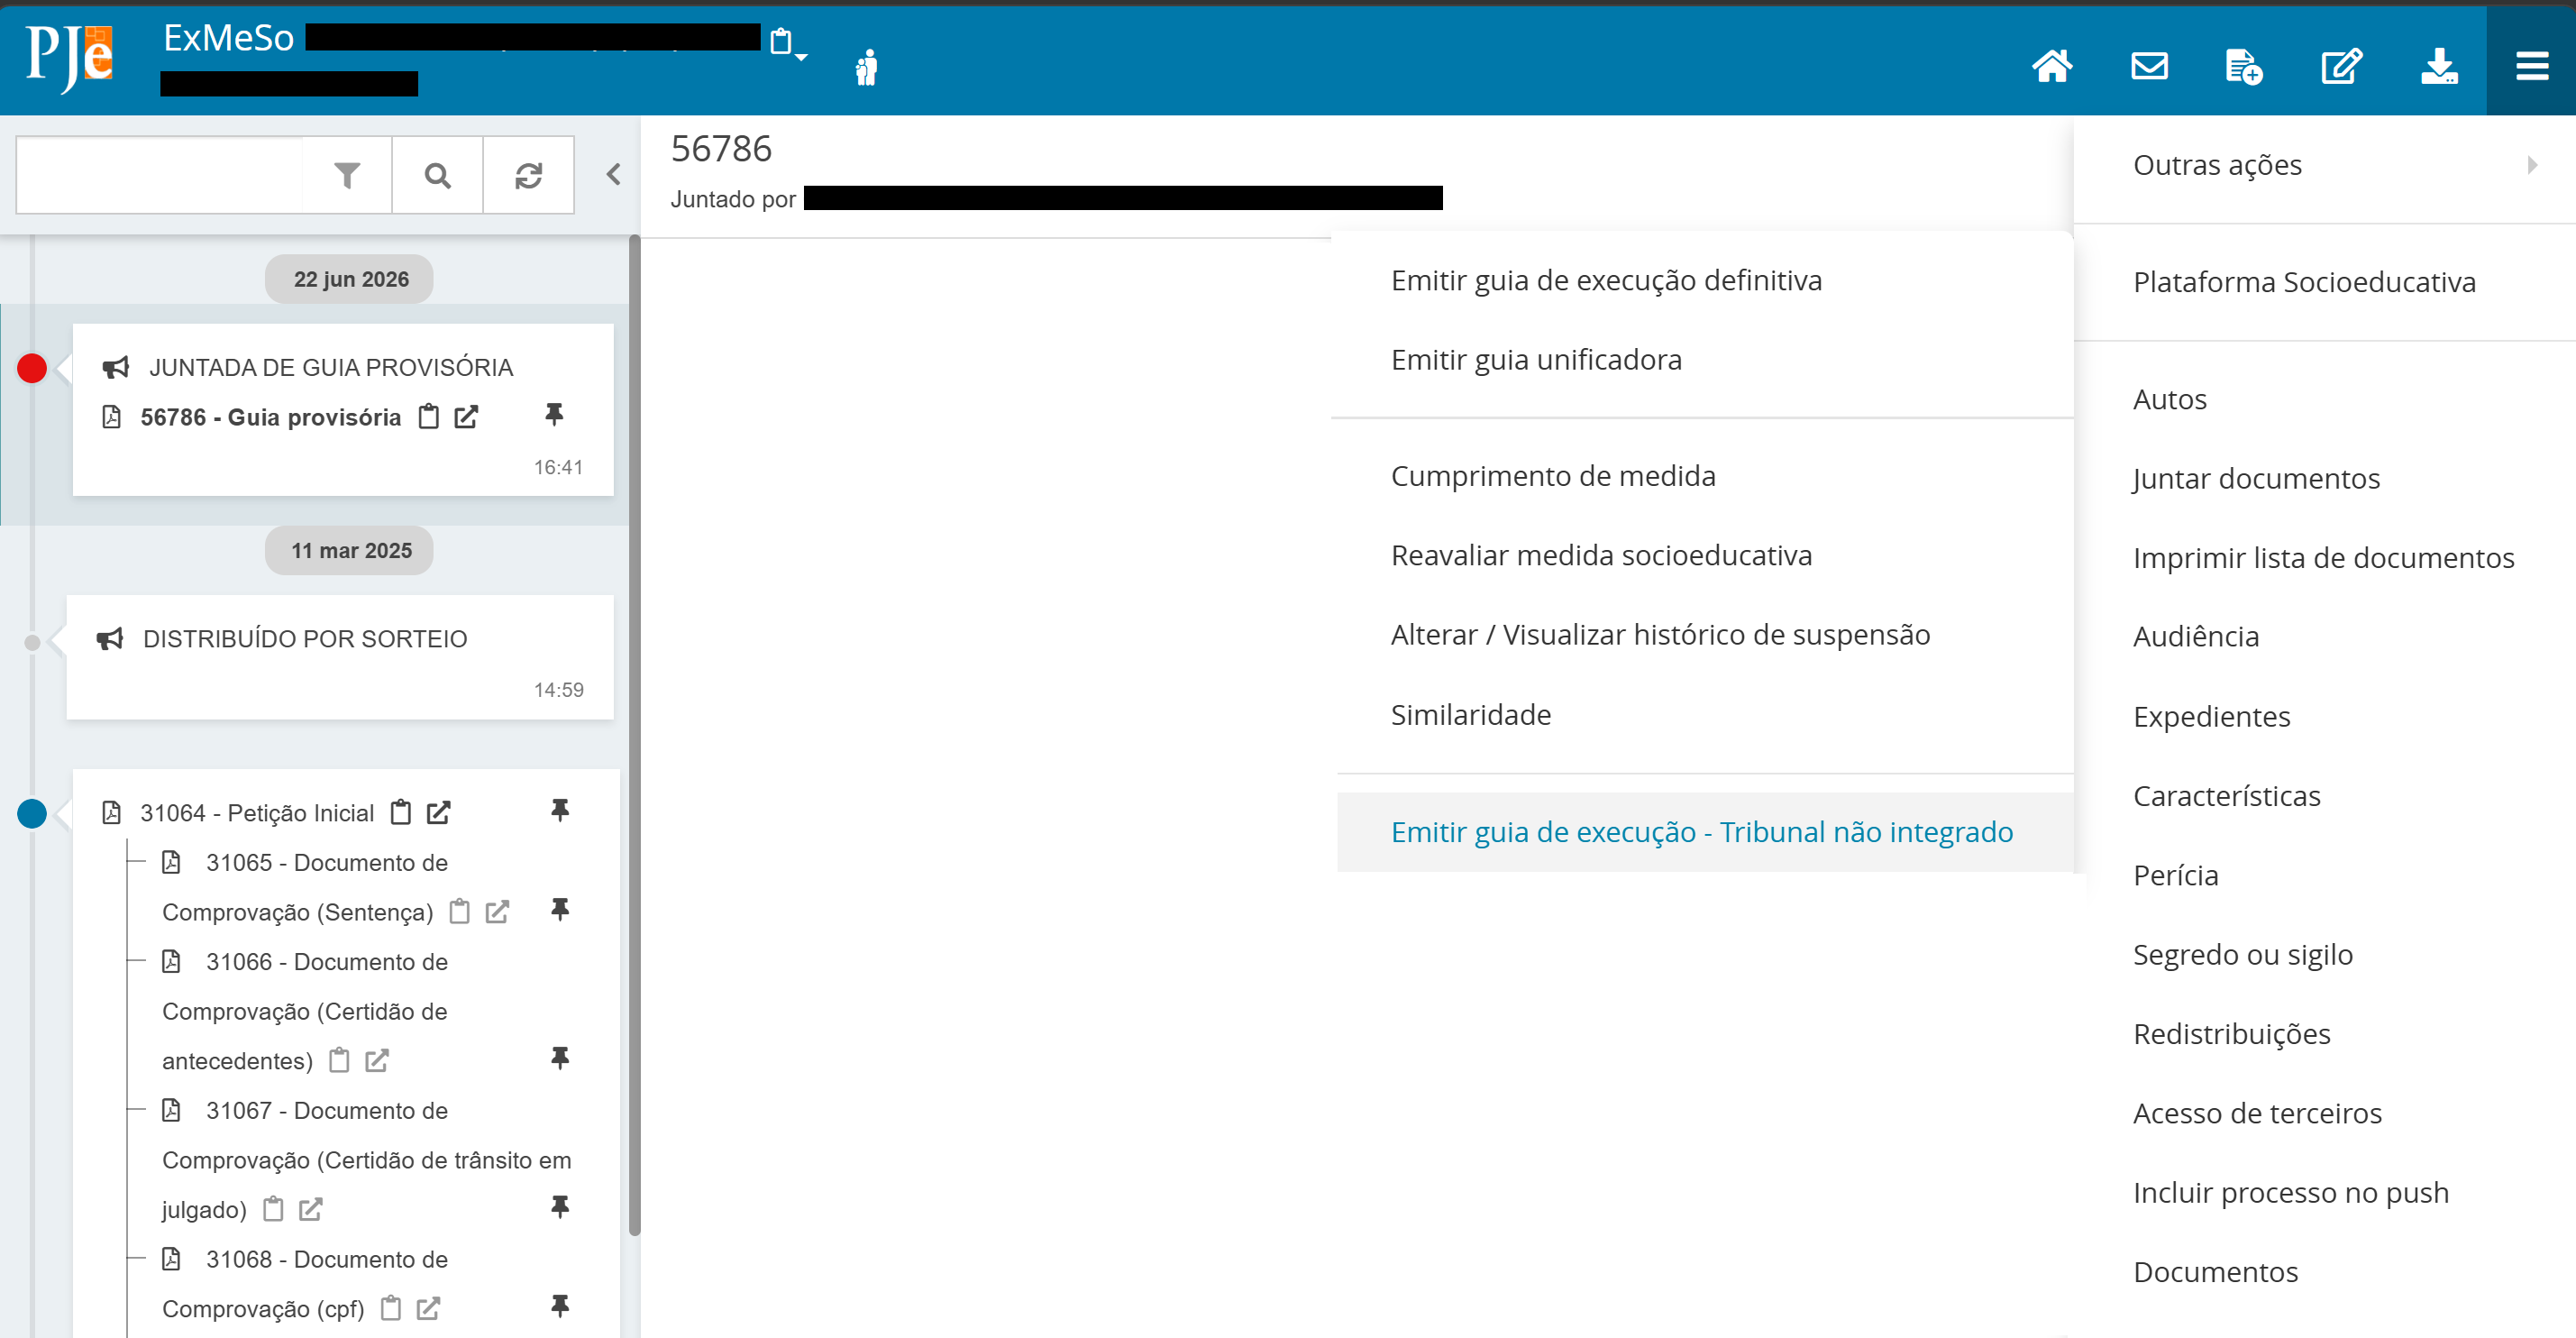The width and height of the screenshot is (2576, 1338).
Task: Click Juntar documentos
Action: pos(2256,479)
